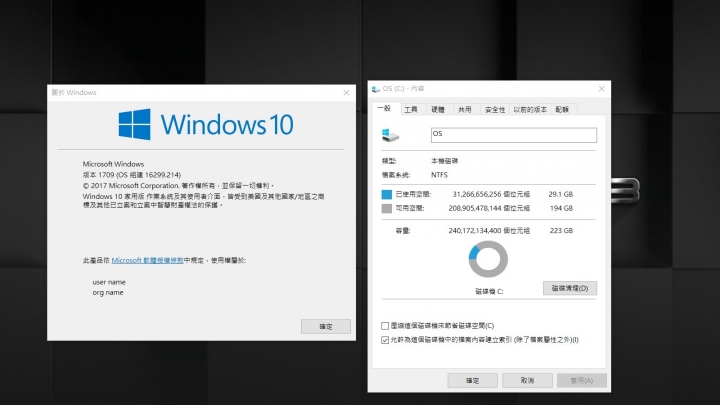Viewport: 720px width, 405px height.
Task: Click the 208,905,478,144 free bytes value
Action: (x=475, y=208)
